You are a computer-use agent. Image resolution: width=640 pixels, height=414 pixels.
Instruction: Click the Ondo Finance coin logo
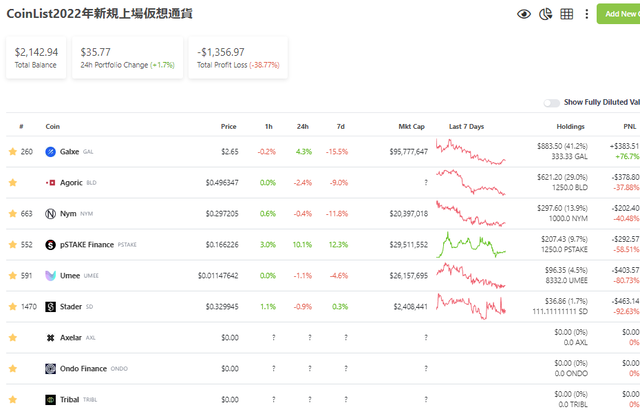(x=50, y=369)
